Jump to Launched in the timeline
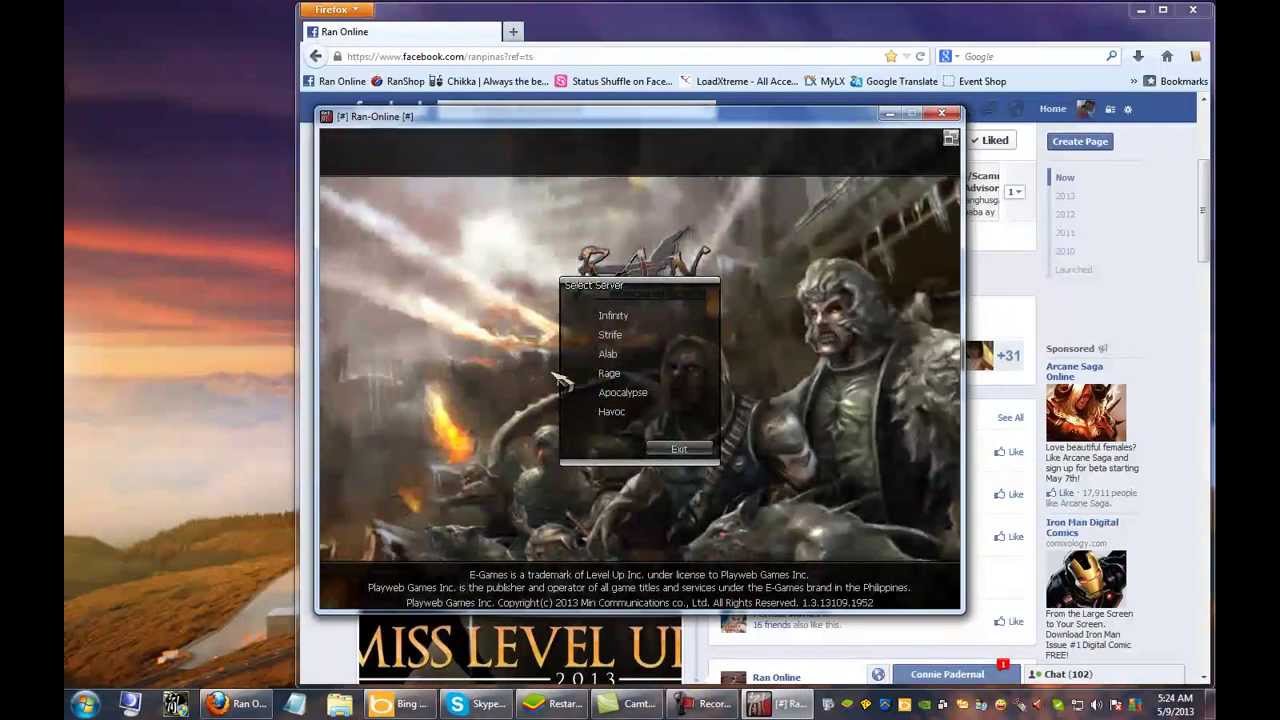Viewport: 1280px width, 720px height. (x=1073, y=270)
